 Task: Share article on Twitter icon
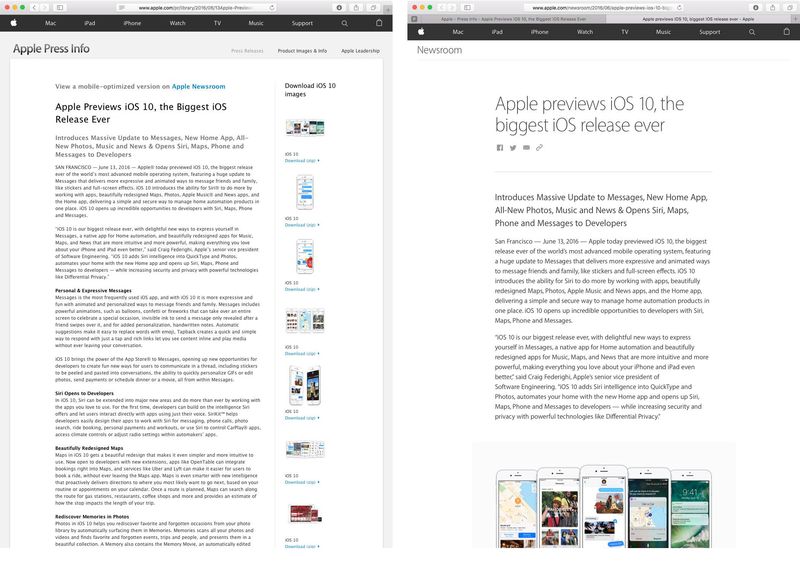click(513, 148)
